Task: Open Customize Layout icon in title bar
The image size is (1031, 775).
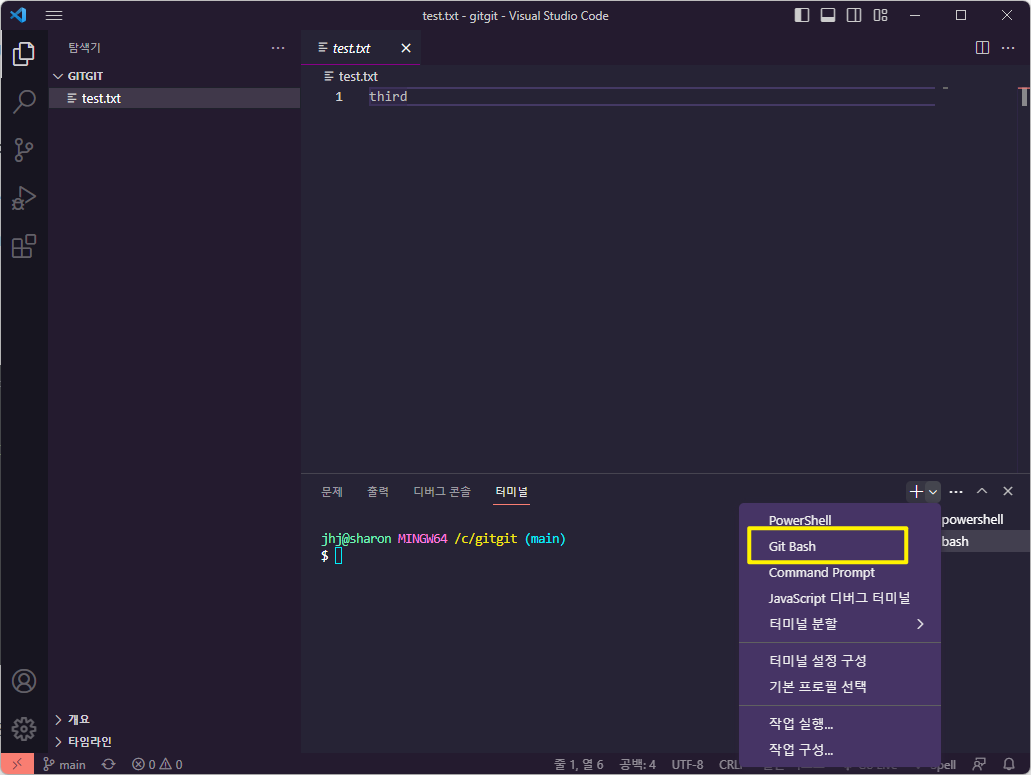Action: (x=880, y=15)
